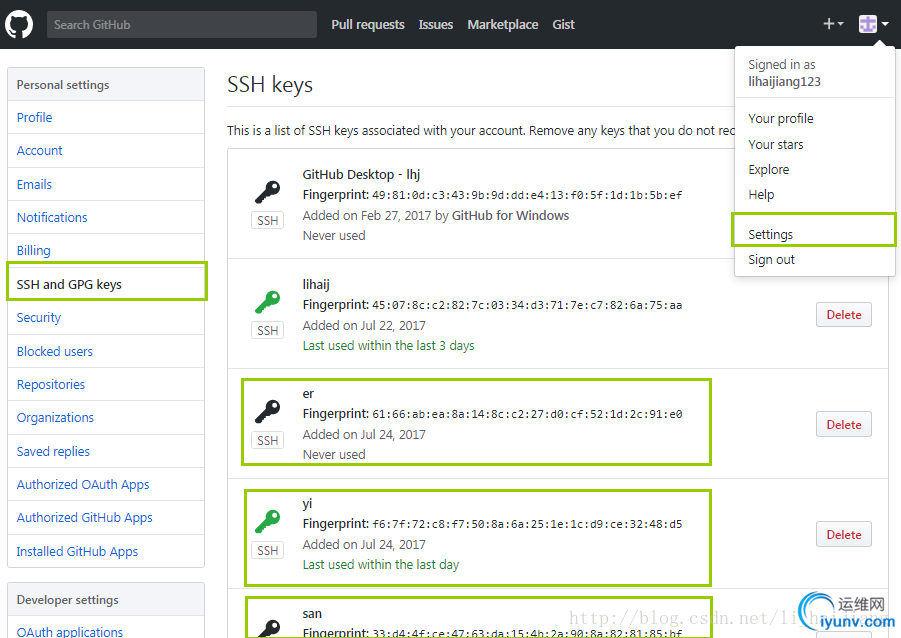Delete the er SSH key
Viewport: 901px width, 638px height.
coord(844,425)
